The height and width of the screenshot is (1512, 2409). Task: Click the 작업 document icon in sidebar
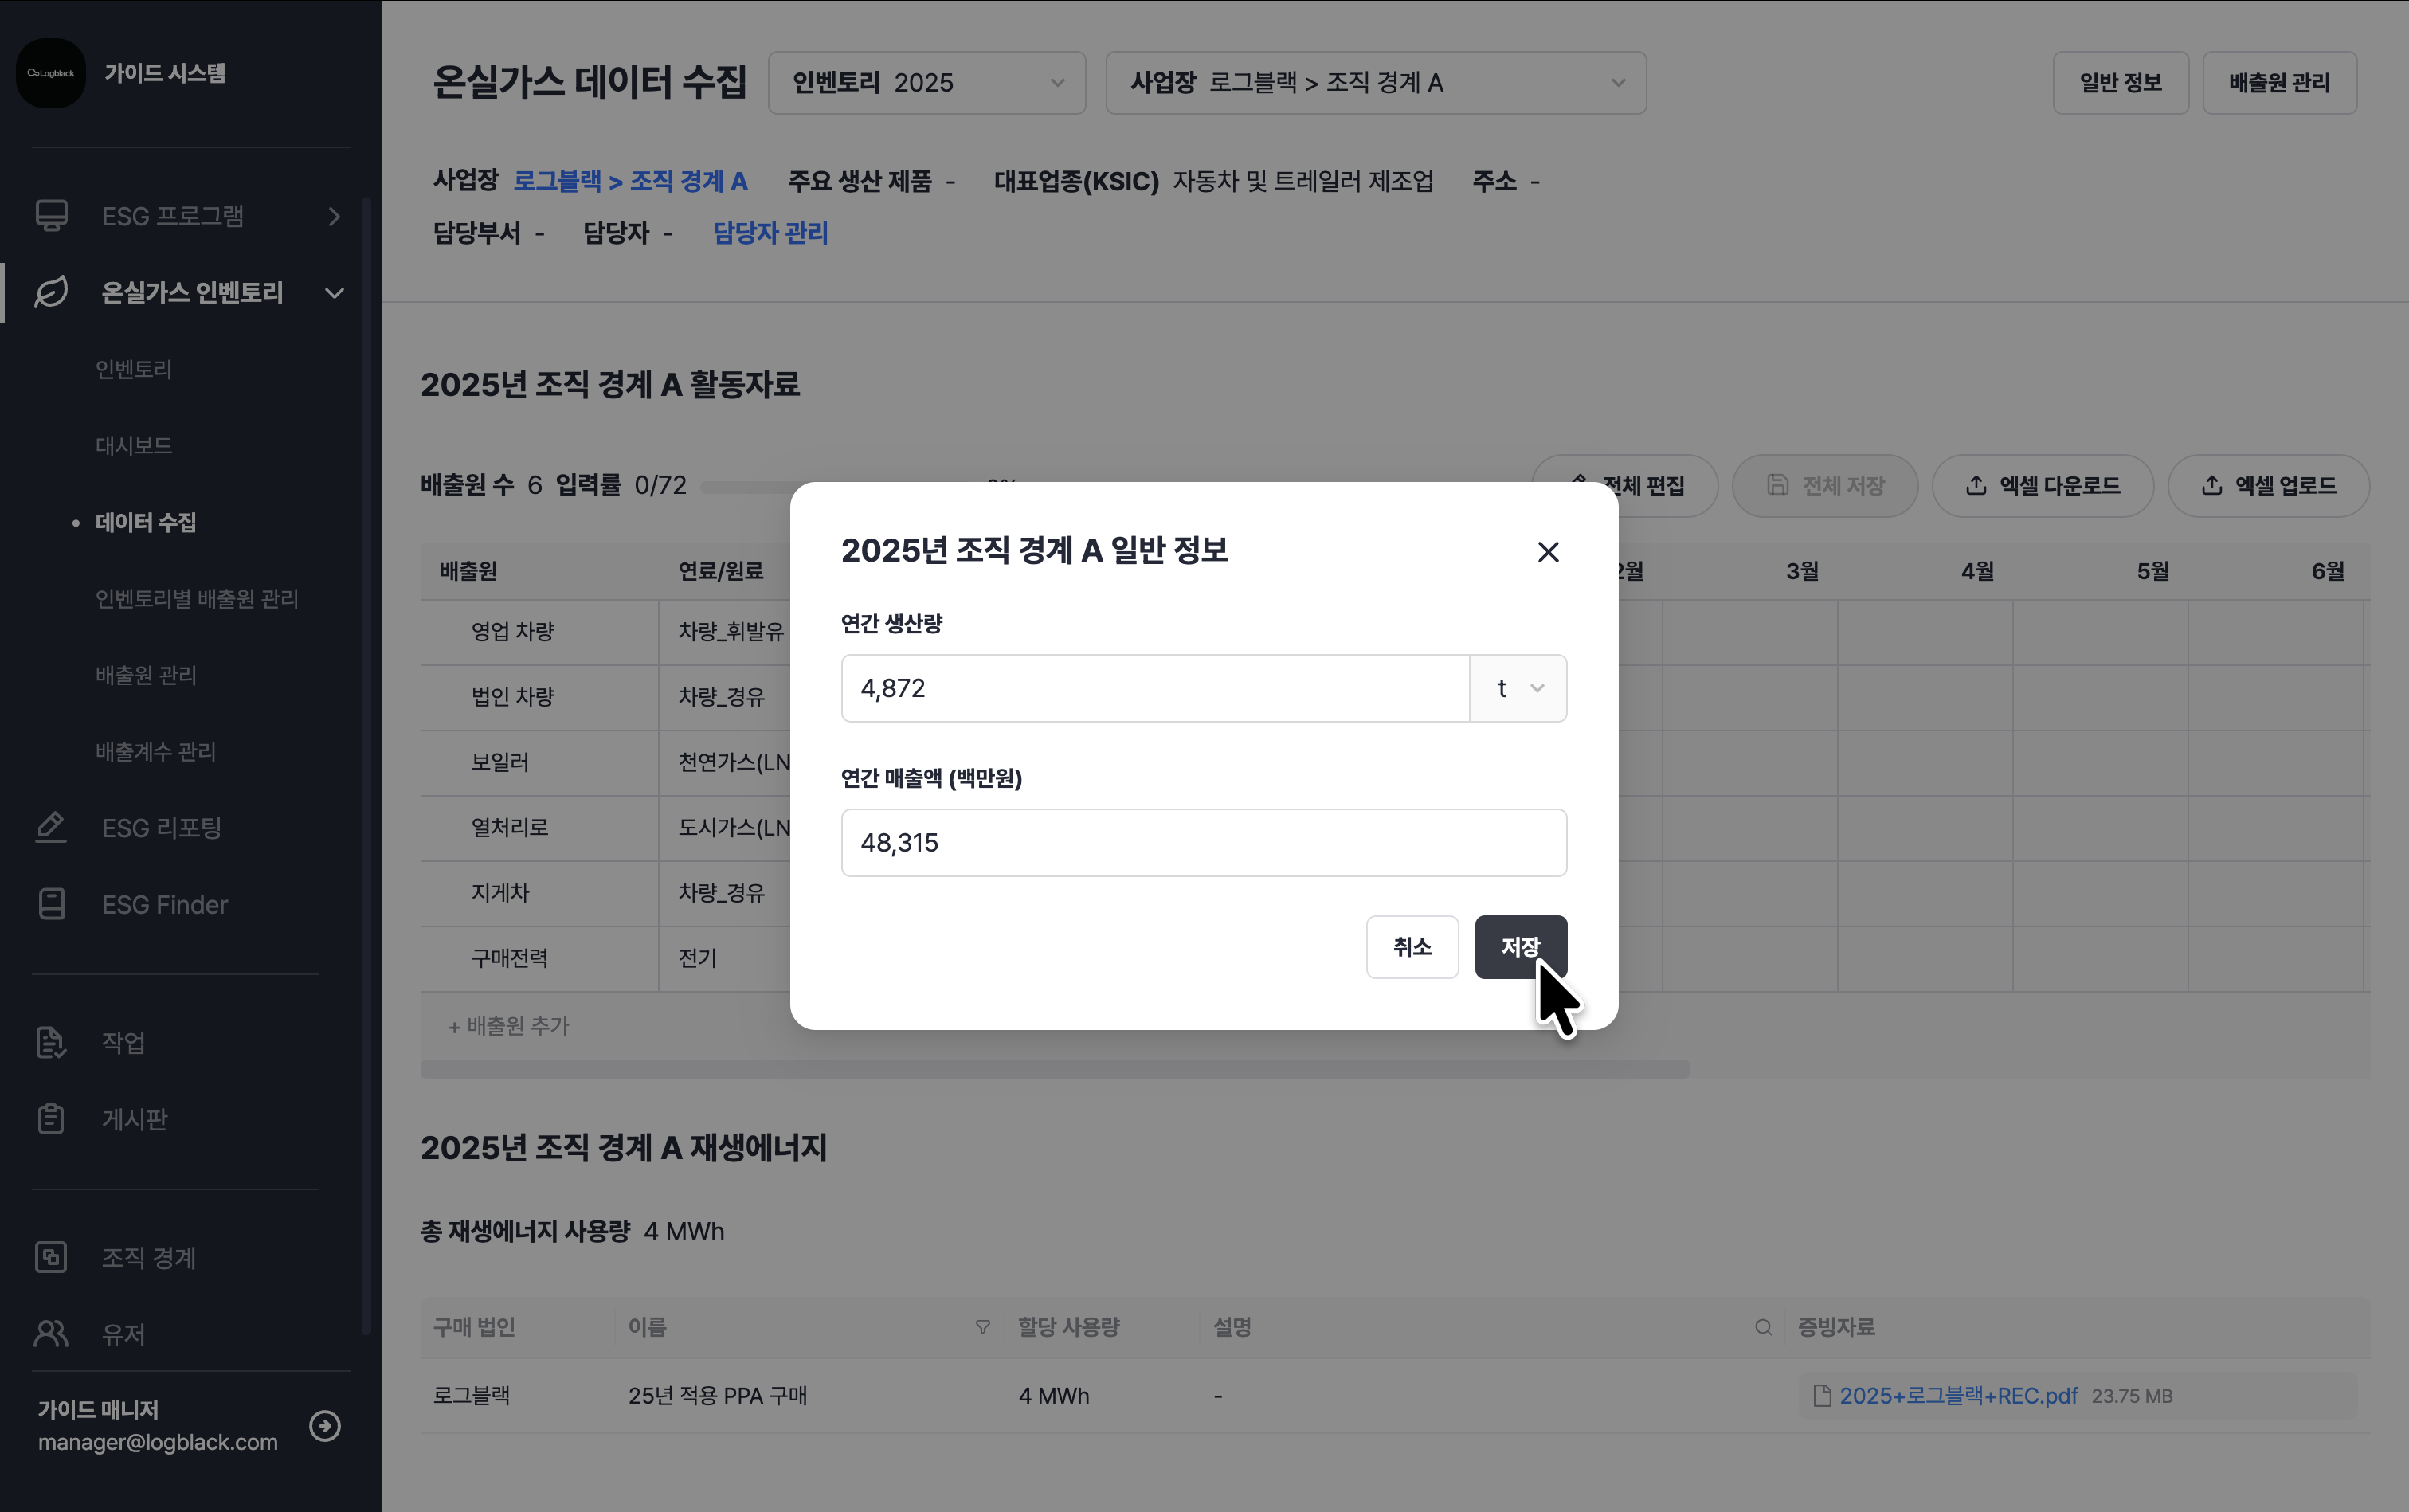coord(51,1042)
